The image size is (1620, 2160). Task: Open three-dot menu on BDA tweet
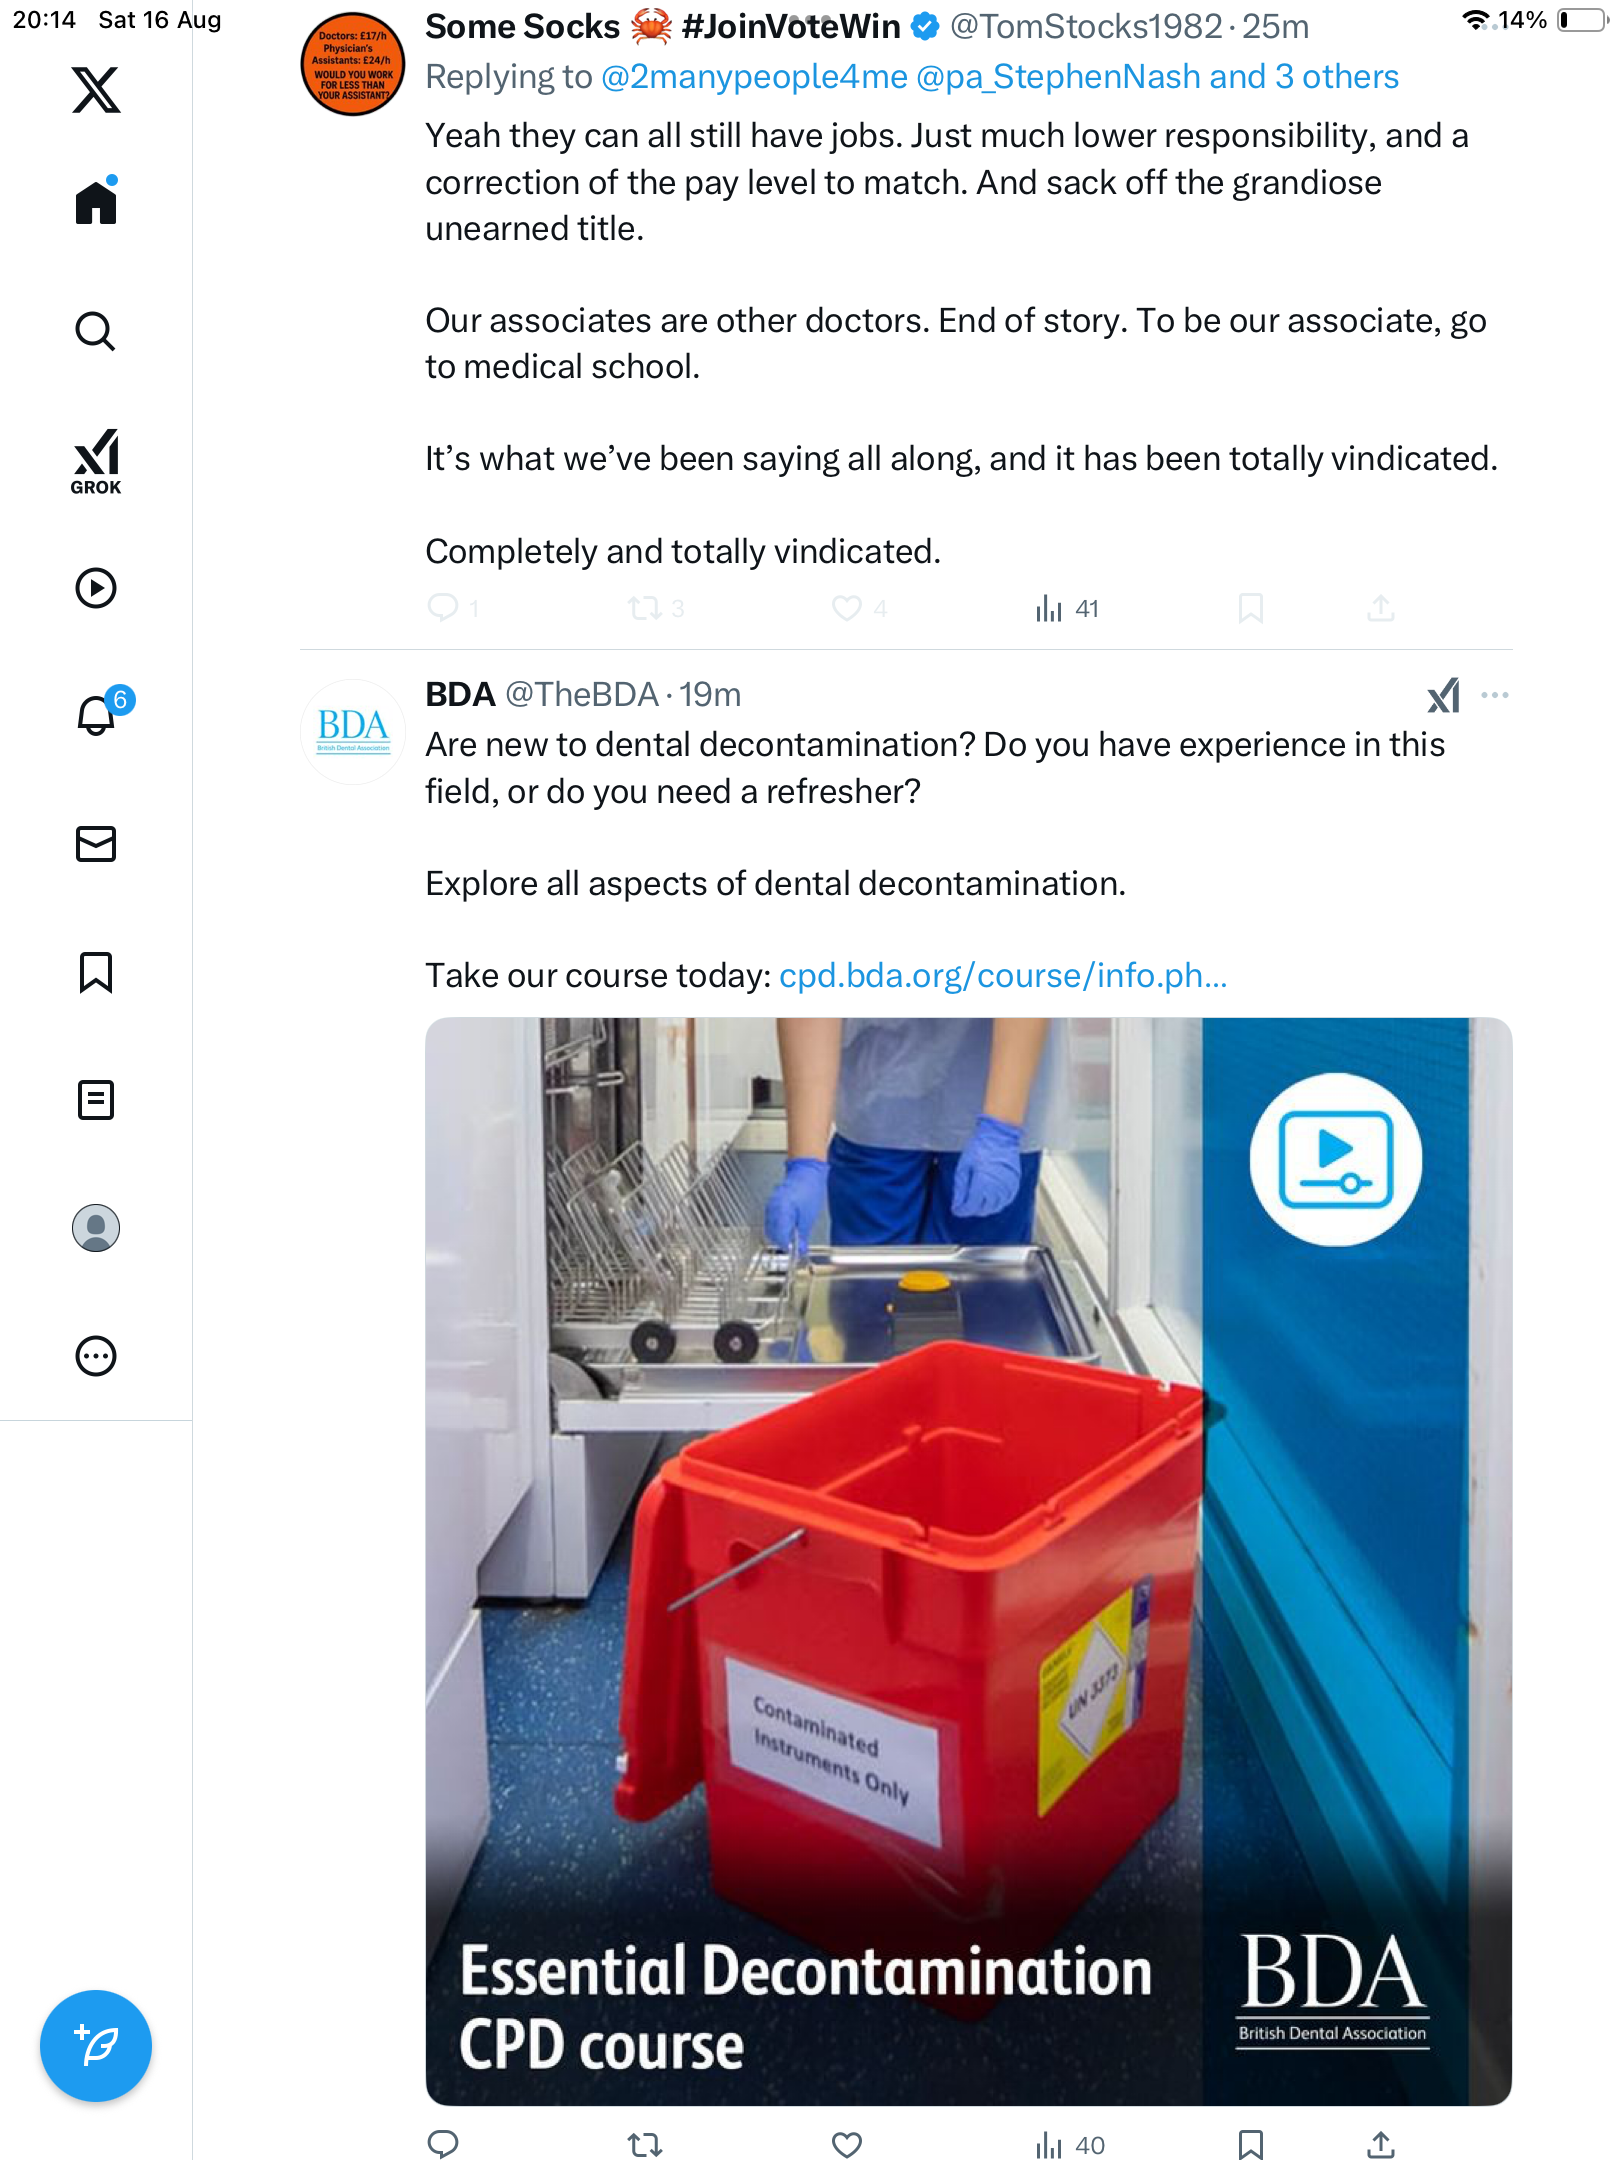pos(1495,696)
